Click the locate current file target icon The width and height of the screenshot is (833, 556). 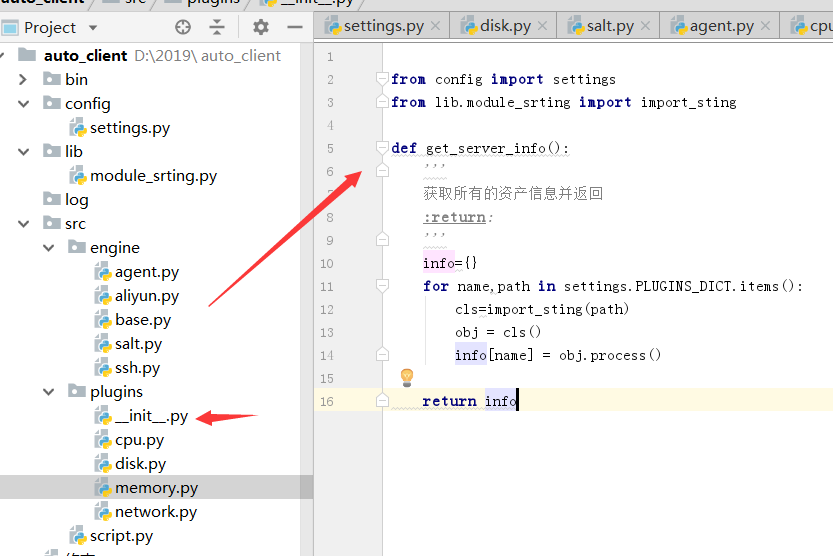tap(183, 27)
